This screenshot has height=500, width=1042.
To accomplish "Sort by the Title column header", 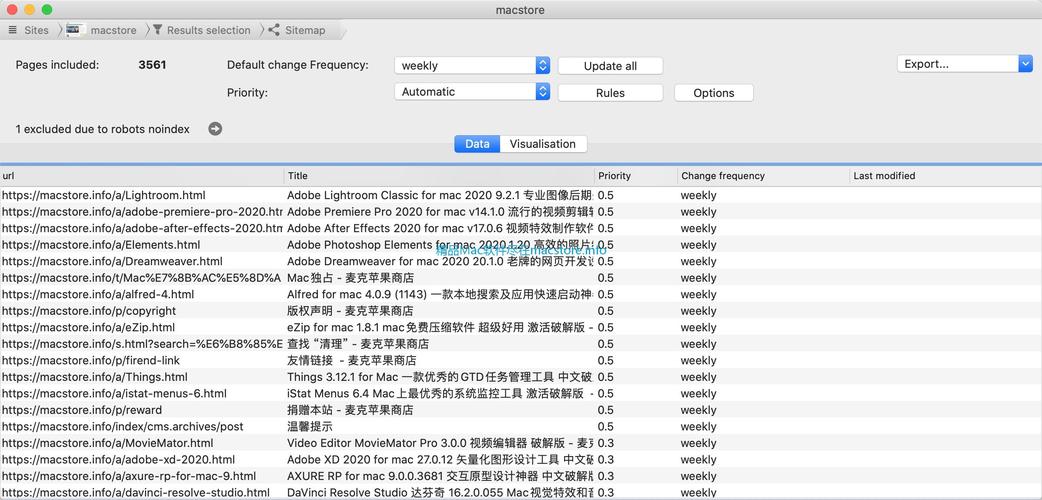I will pyautogui.click(x=439, y=176).
